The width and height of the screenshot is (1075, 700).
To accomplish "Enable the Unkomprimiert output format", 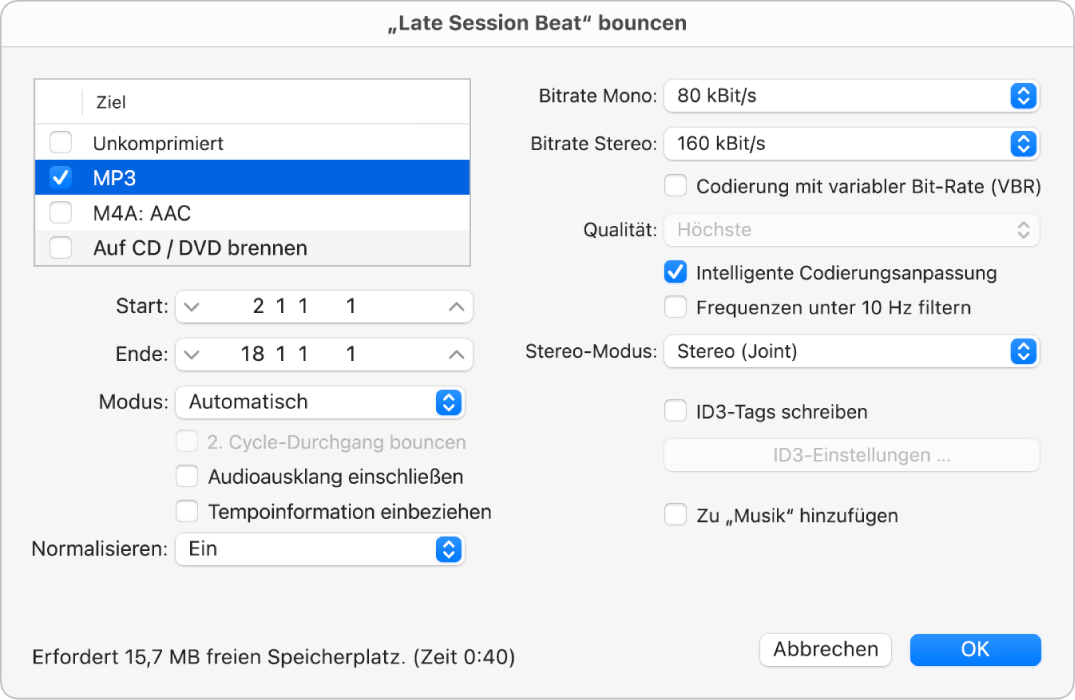I will [x=60, y=142].
